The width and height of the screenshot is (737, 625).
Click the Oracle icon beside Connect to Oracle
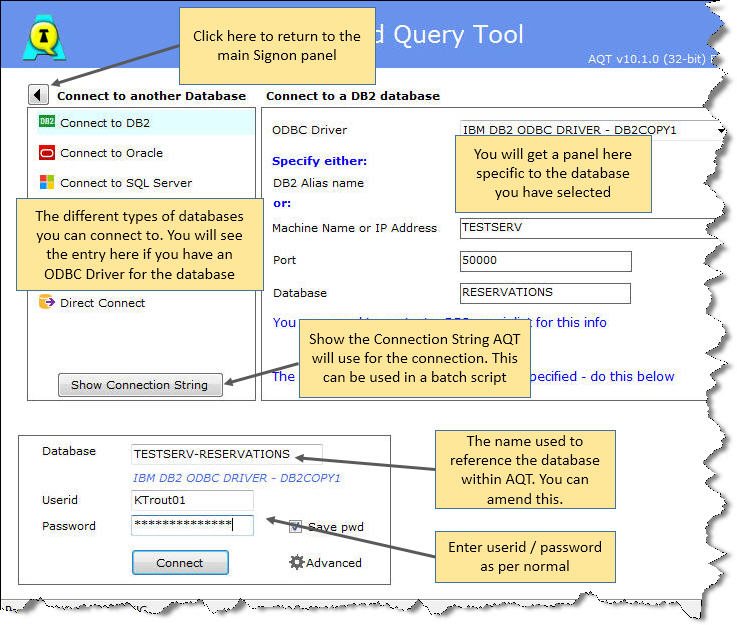point(47,152)
